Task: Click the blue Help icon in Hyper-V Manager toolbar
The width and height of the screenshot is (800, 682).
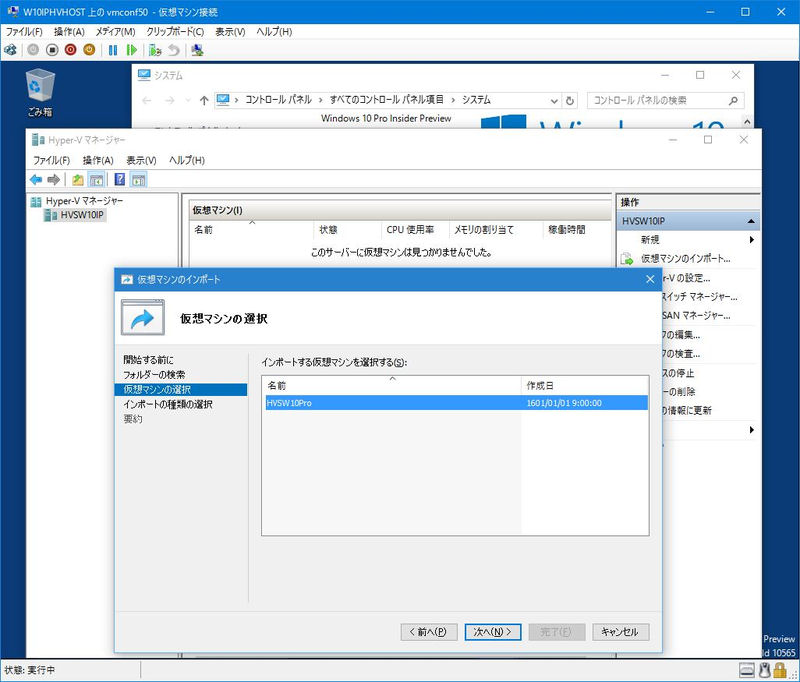Action: [120, 180]
